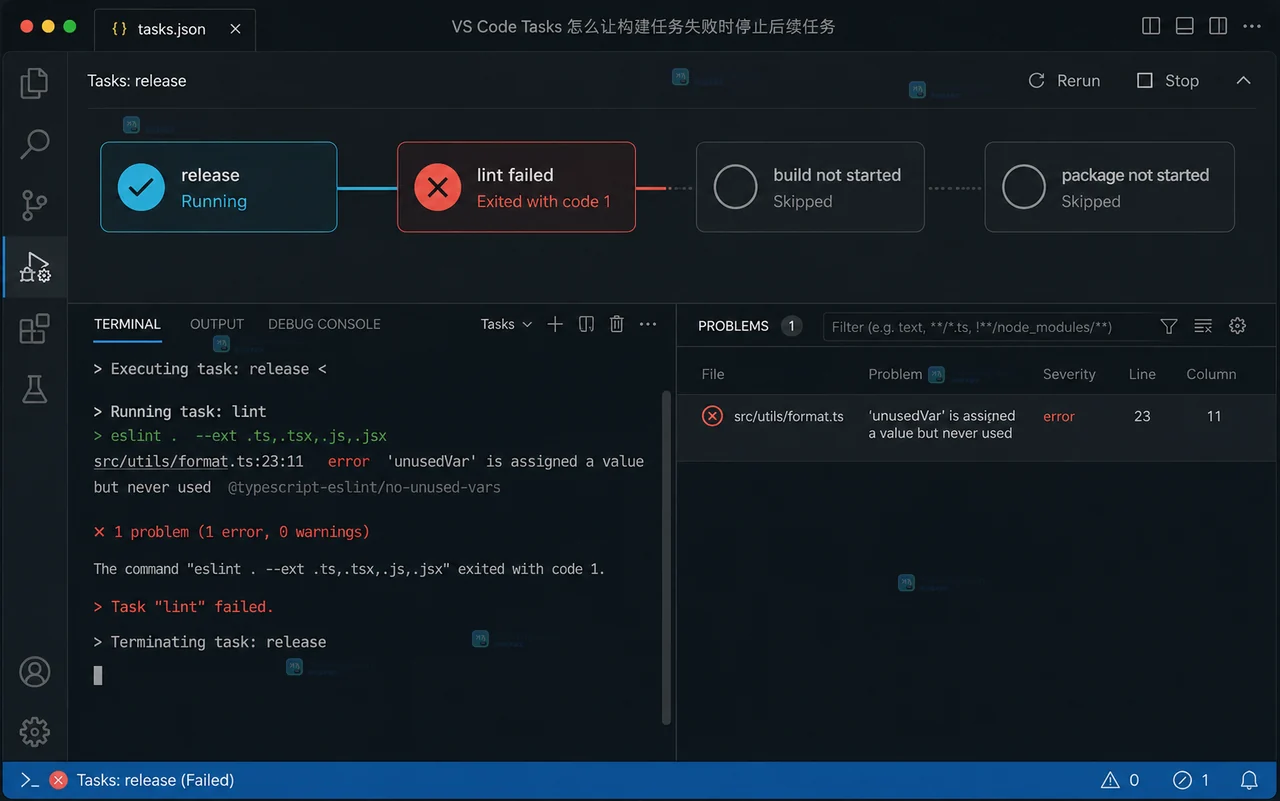Open Run and Debug view
The width and height of the screenshot is (1280, 801).
pyautogui.click(x=34, y=267)
